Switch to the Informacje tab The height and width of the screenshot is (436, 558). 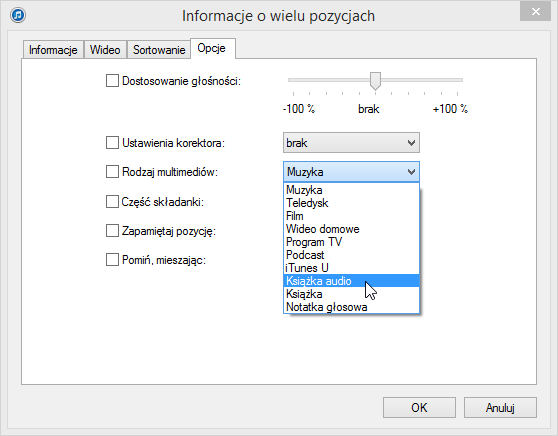tap(53, 49)
